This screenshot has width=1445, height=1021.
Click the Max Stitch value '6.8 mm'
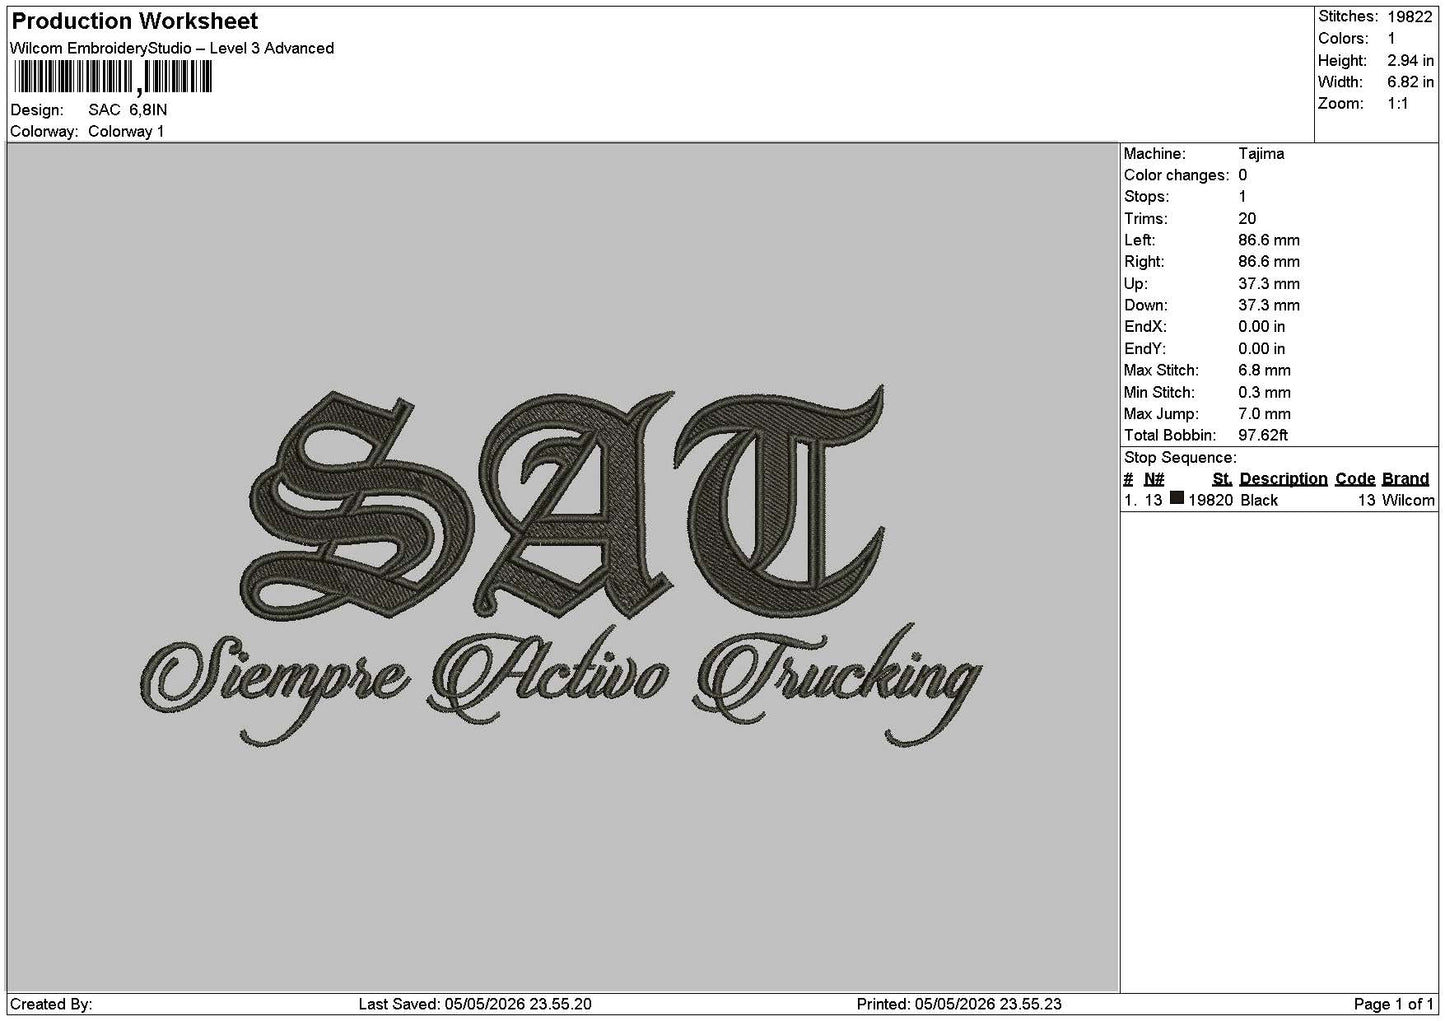1264,371
